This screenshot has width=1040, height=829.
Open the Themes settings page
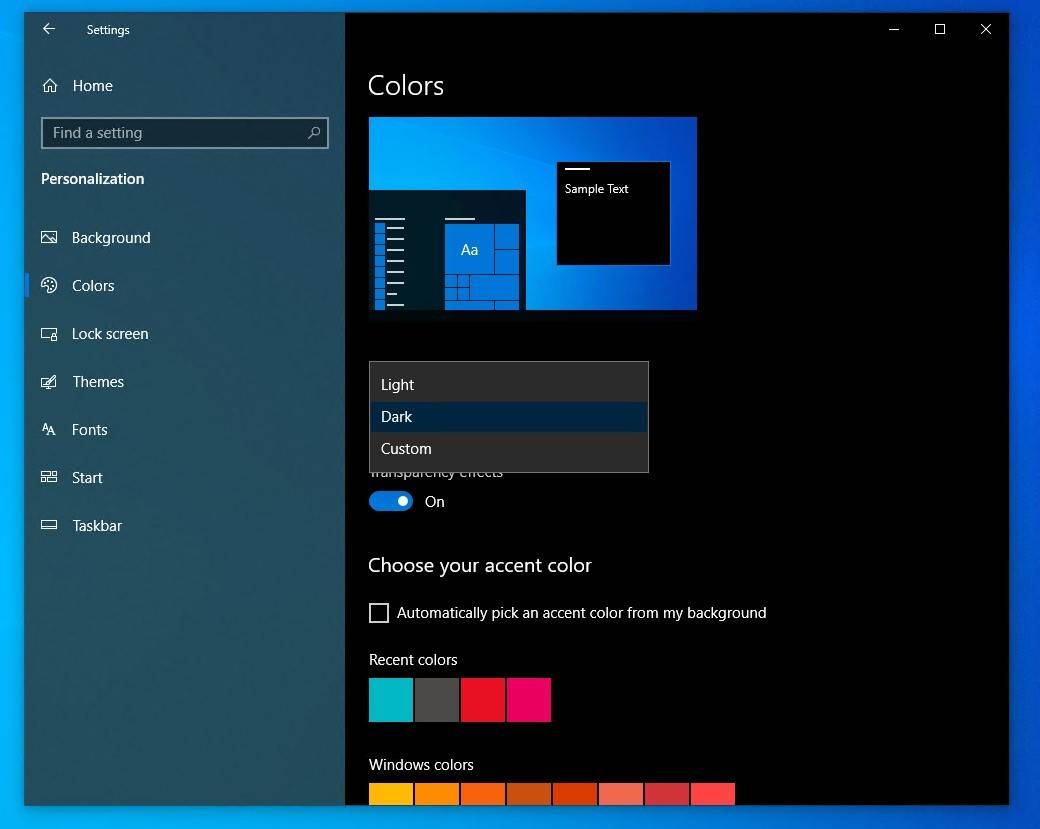click(x=184, y=381)
